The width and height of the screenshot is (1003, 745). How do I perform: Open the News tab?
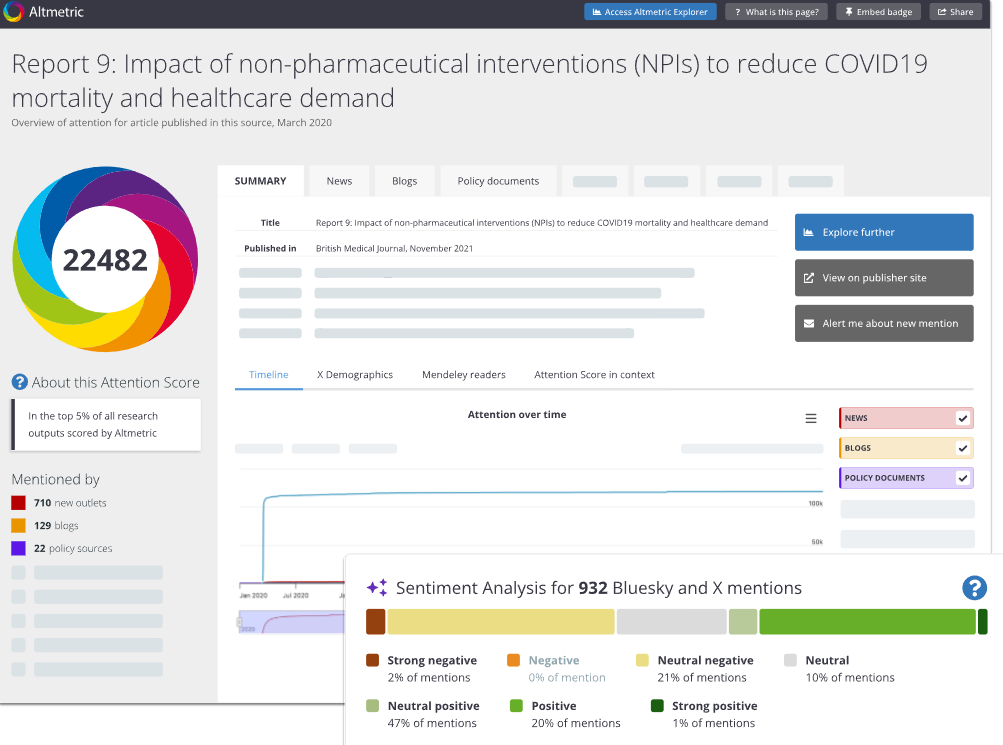[339, 181]
